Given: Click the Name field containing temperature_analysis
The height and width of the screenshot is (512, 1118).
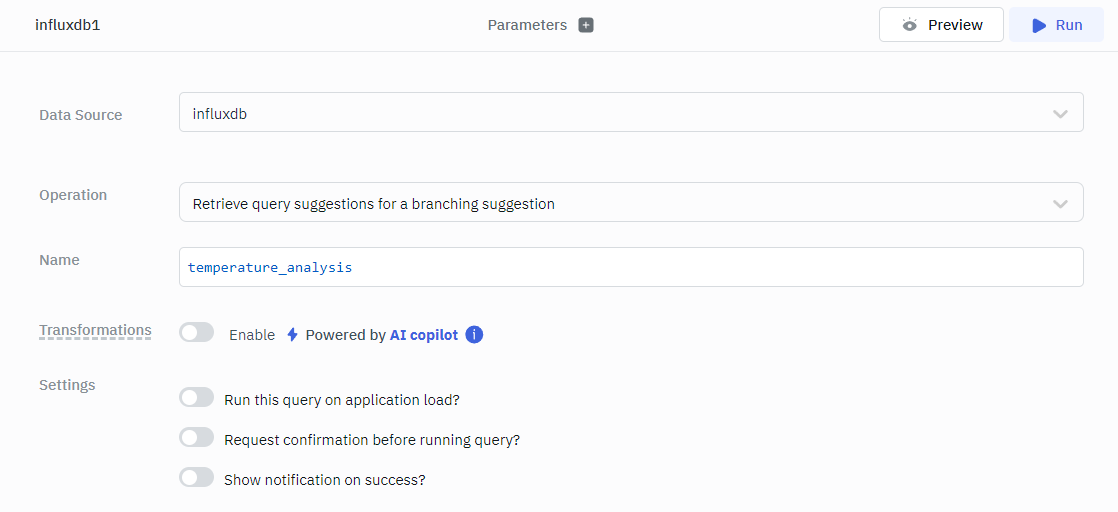Looking at the screenshot, I should click(630, 268).
